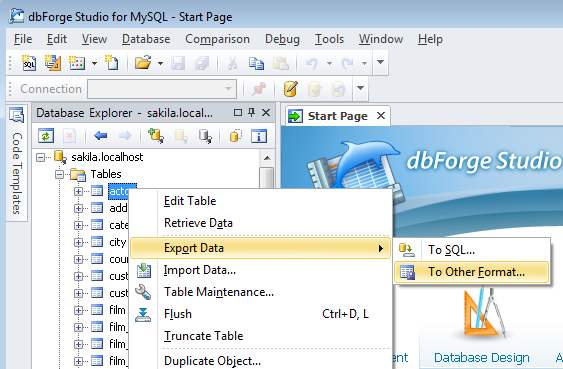Click the Refresh icon in Database Explorer
This screenshot has height=369, width=563.
tap(46, 136)
